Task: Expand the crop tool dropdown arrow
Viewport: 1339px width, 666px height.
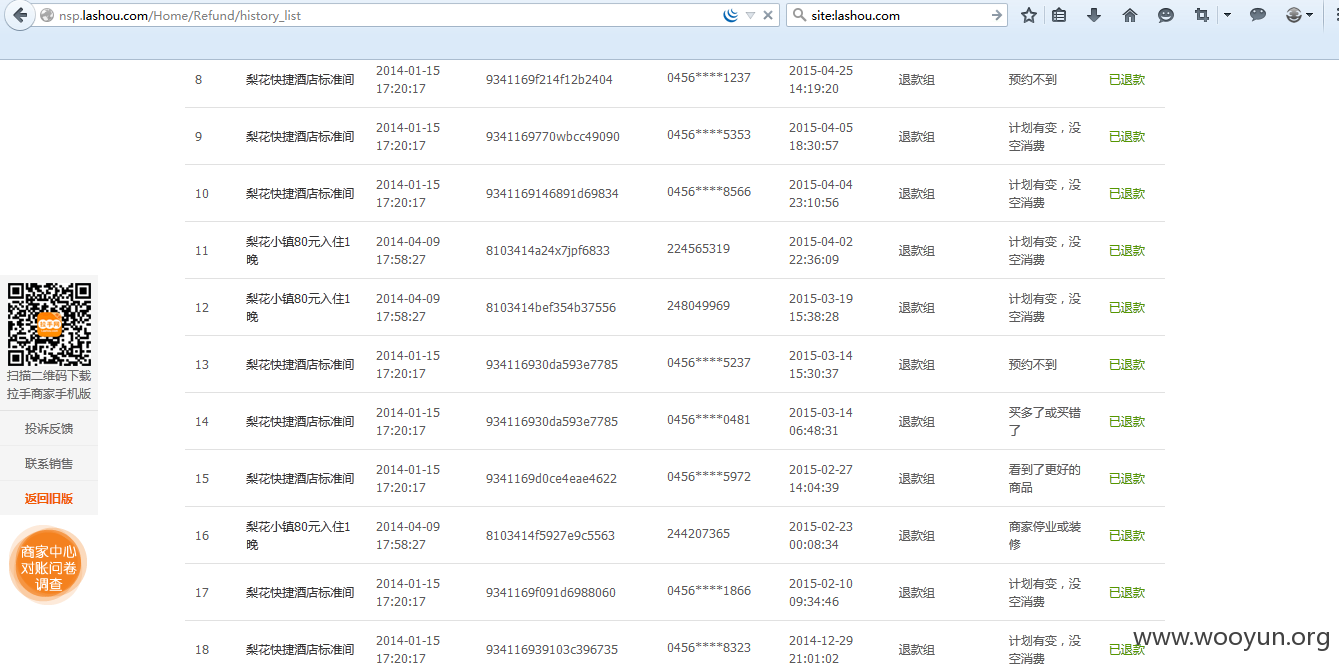Action: tap(1227, 15)
